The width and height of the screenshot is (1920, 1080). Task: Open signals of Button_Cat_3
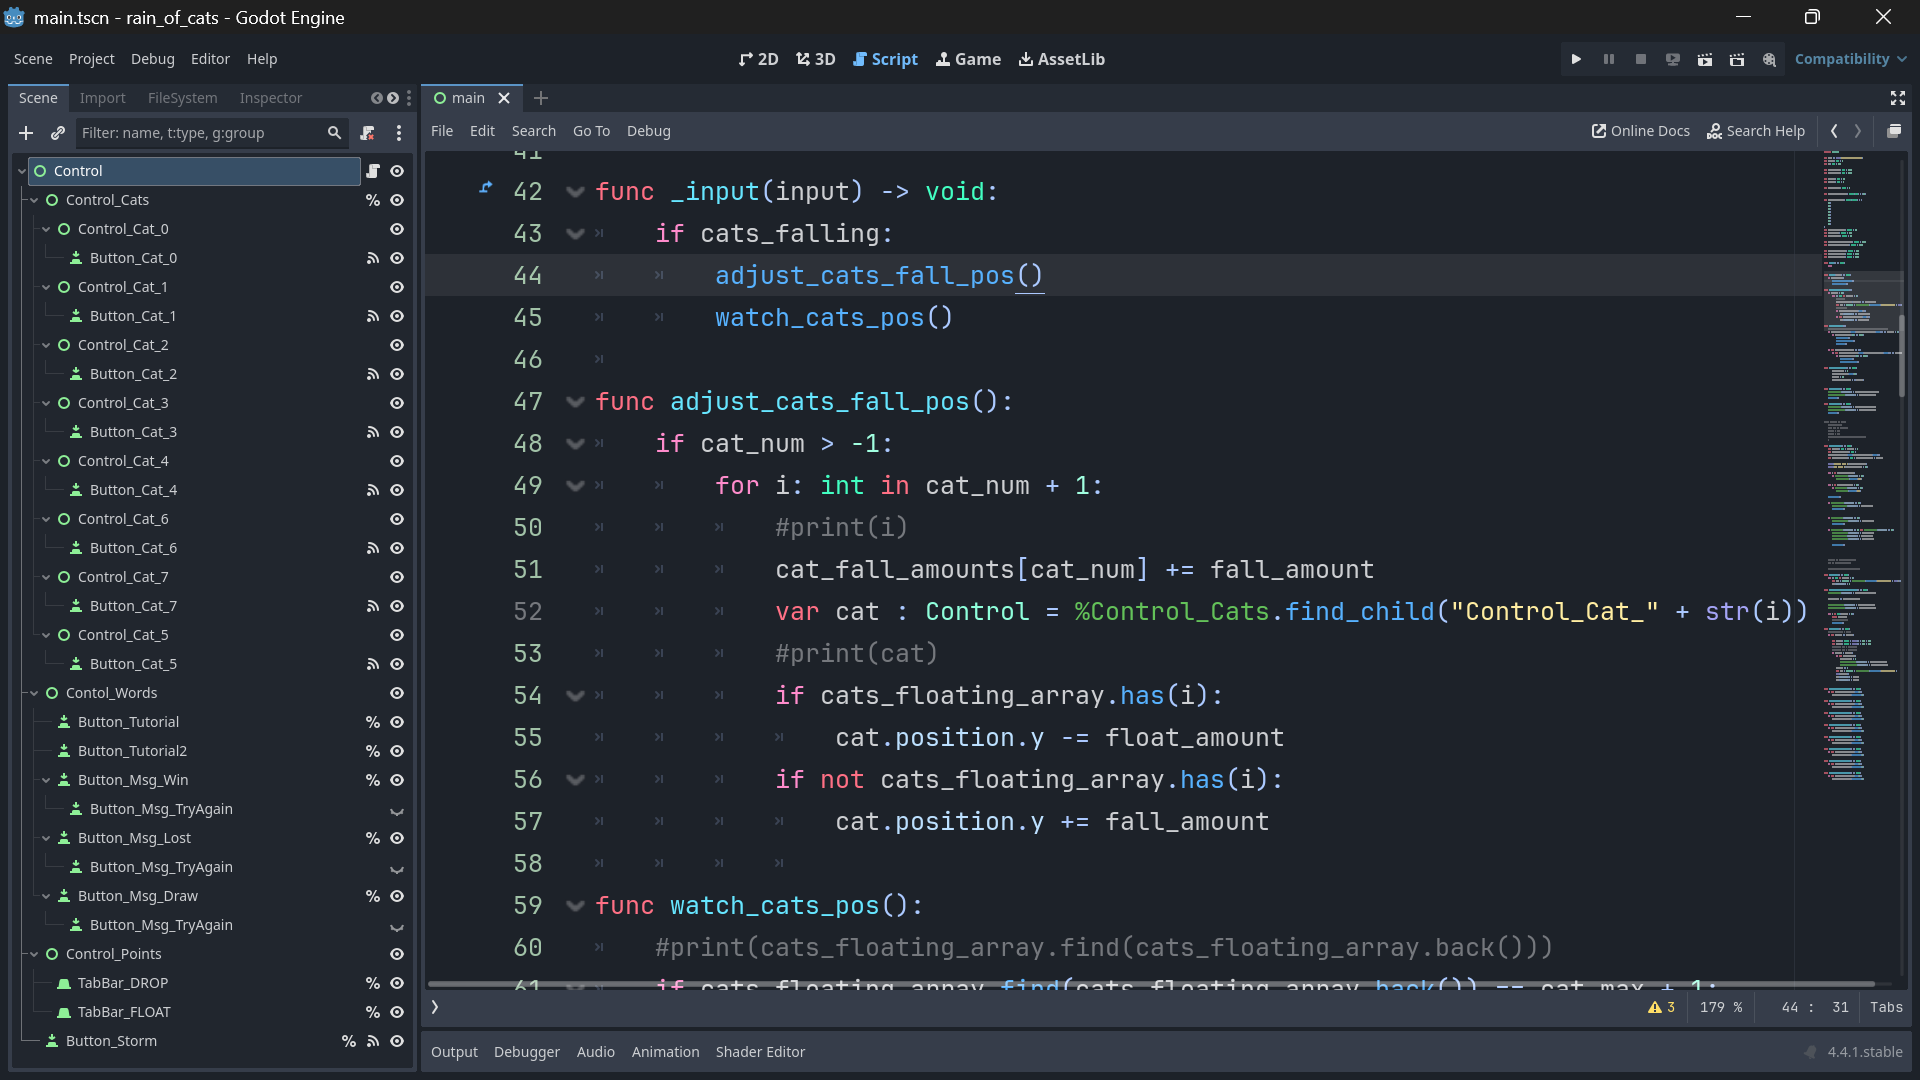click(x=373, y=432)
